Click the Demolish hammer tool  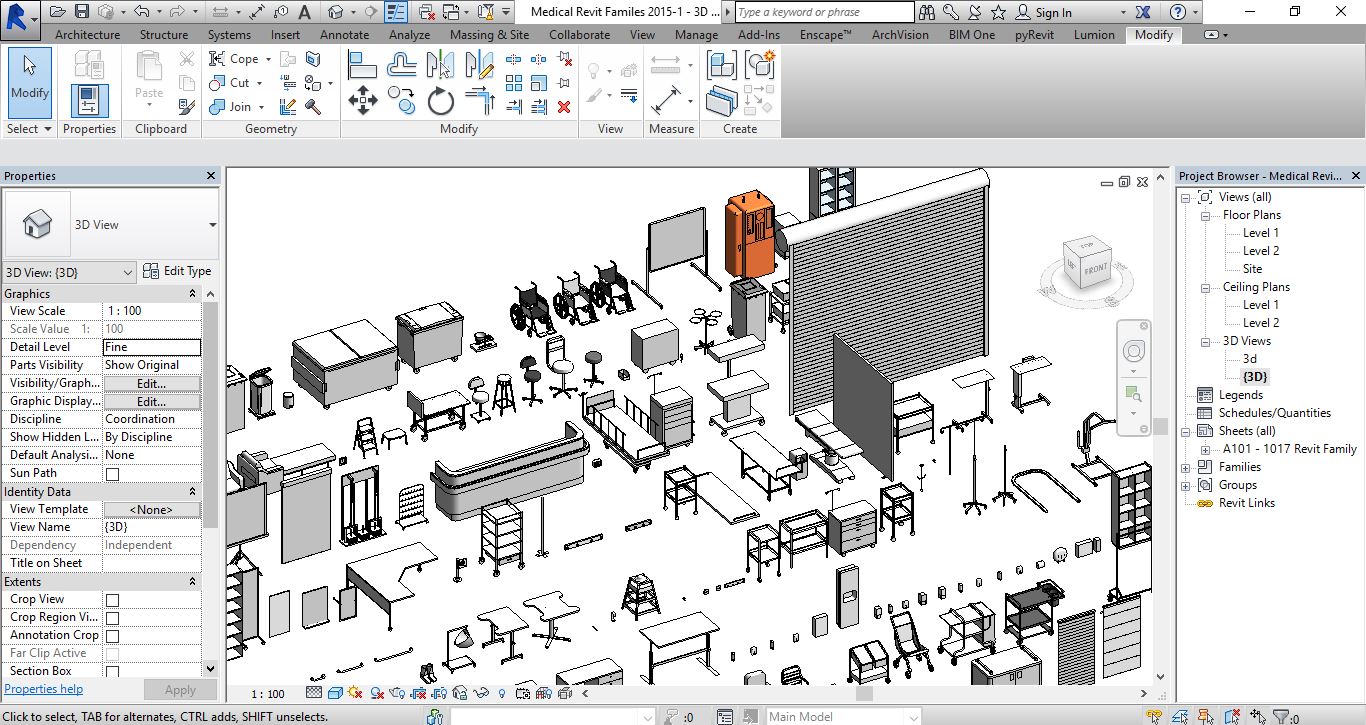pyautogui.click(x=313, y=107)
